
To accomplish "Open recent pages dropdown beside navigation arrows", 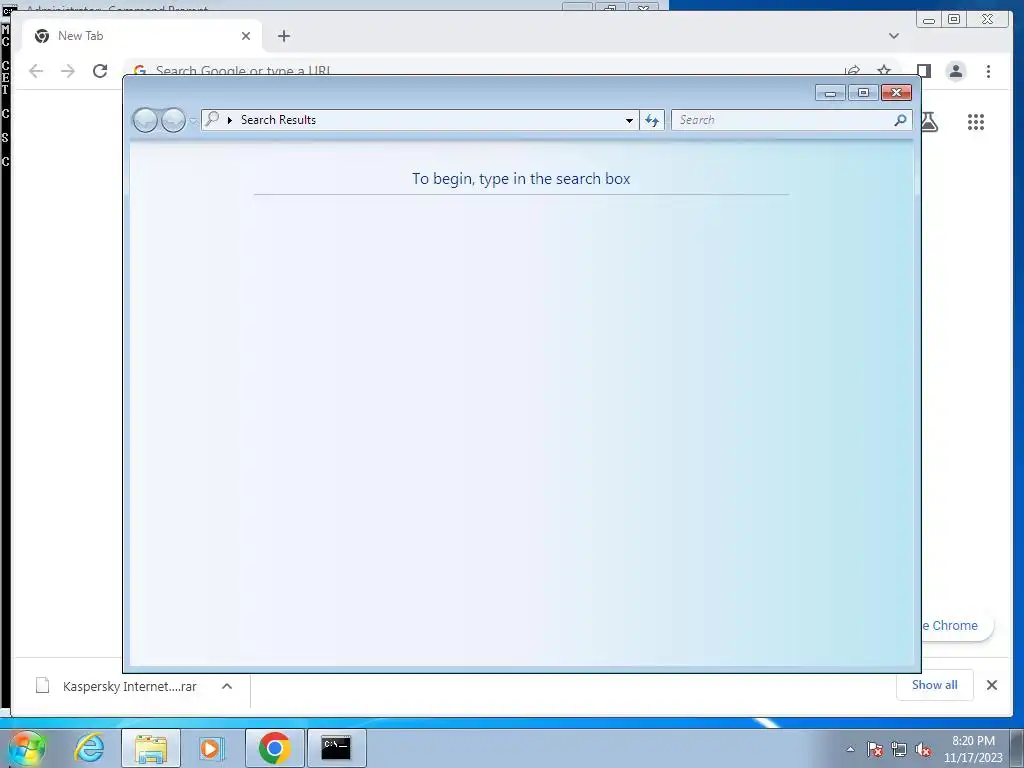I will [193, 121].
